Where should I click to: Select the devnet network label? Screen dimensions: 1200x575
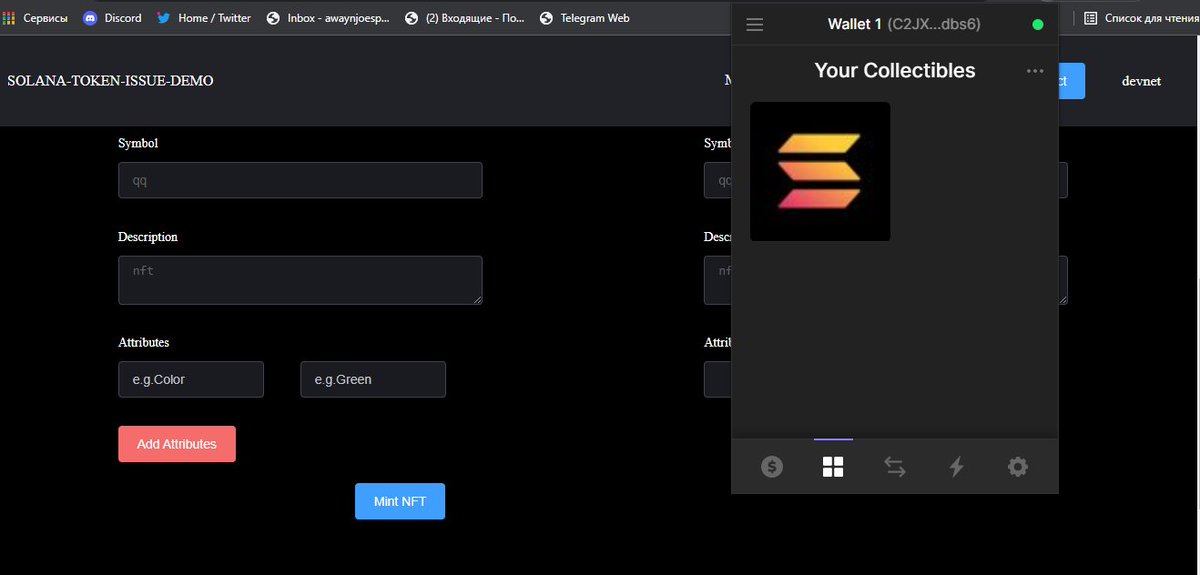pos(1141,81)
